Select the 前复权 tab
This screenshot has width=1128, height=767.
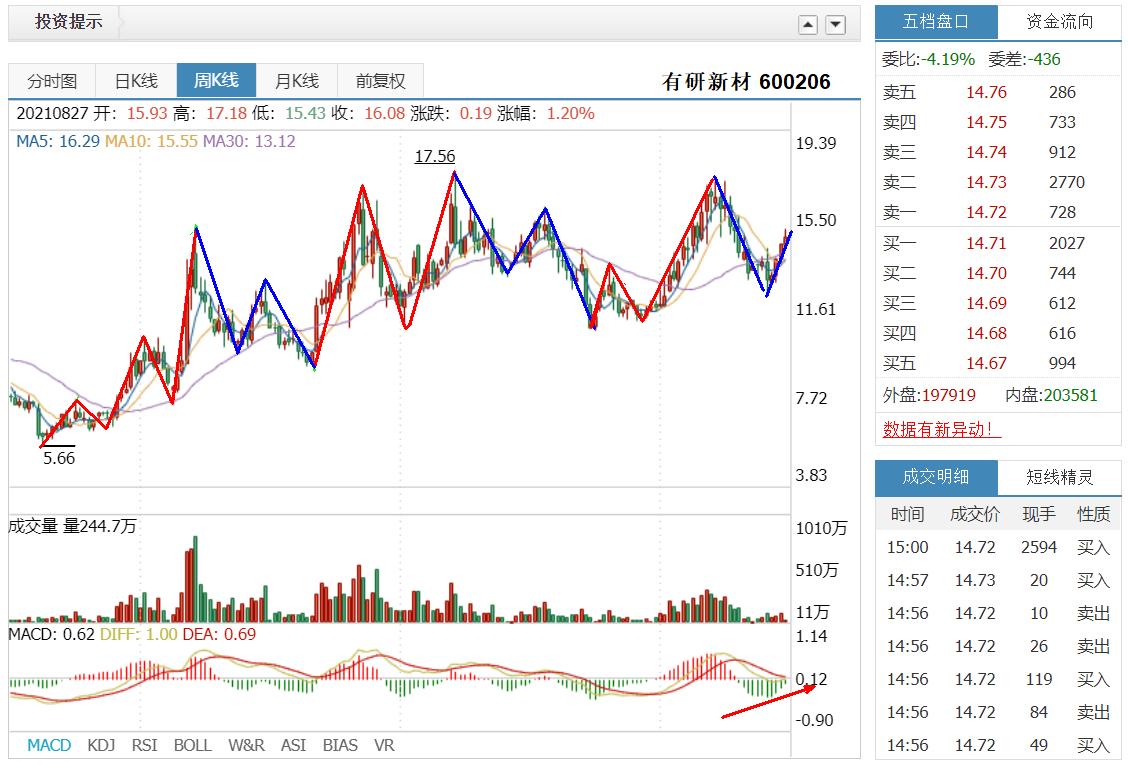pos(381,81)
